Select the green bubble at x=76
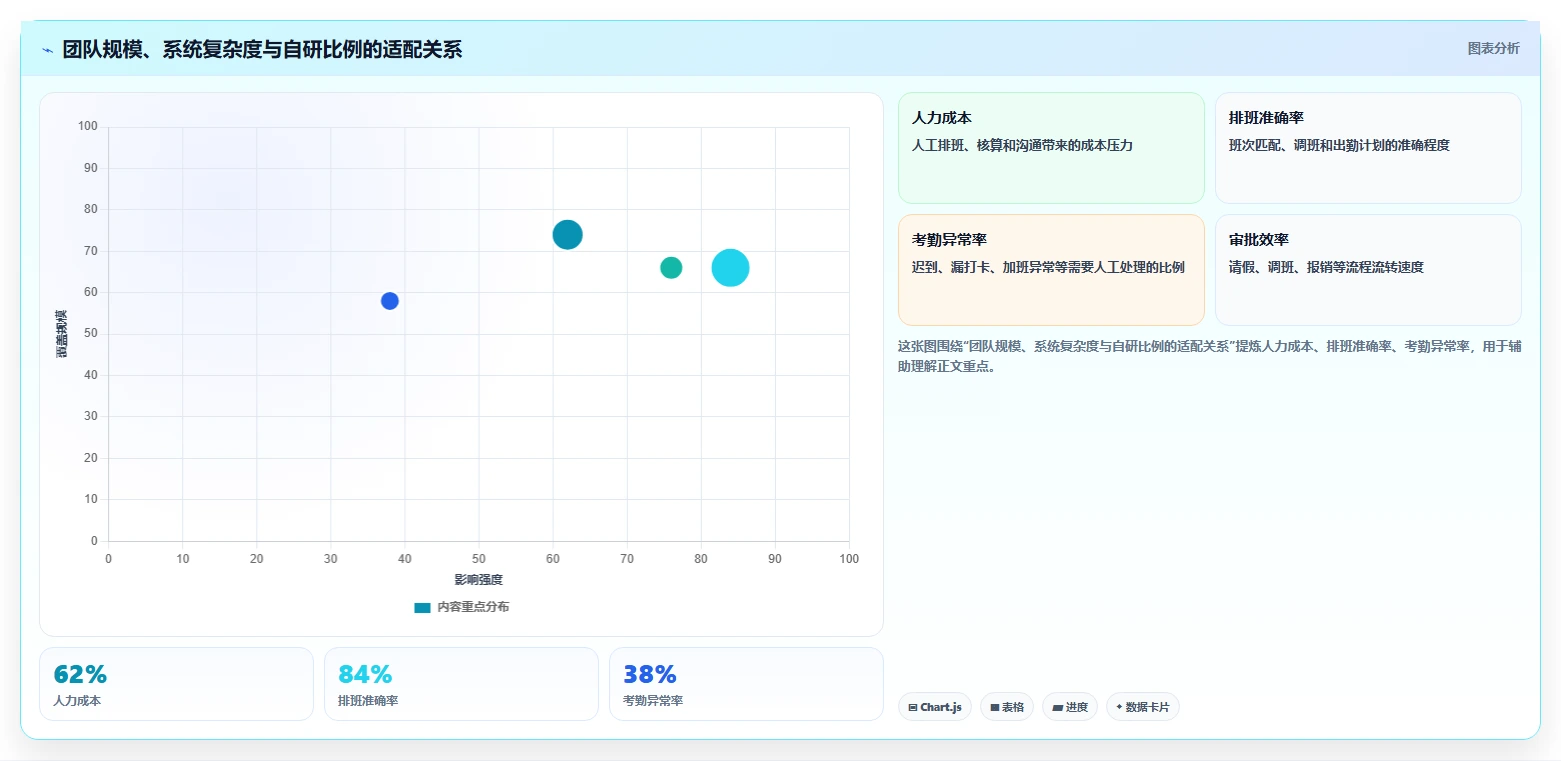Screen dimensions: 1561x761 pos(671,267)
